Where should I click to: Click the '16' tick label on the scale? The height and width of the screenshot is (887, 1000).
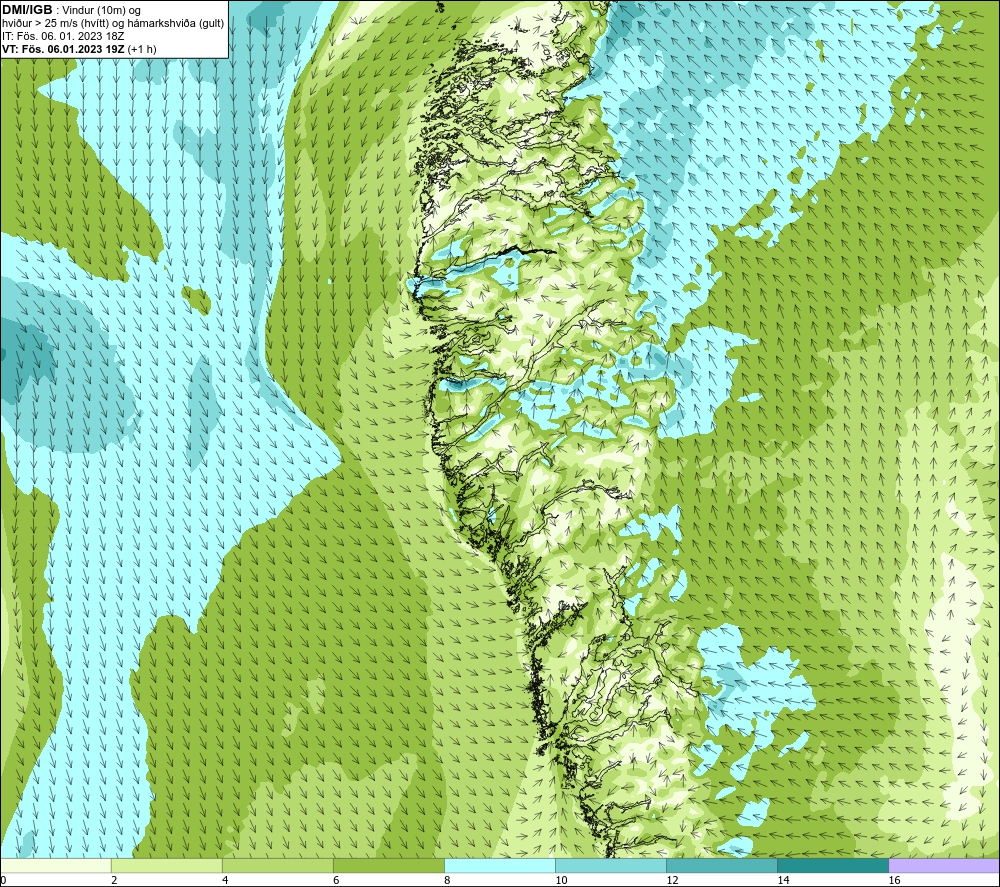(894, 881)
